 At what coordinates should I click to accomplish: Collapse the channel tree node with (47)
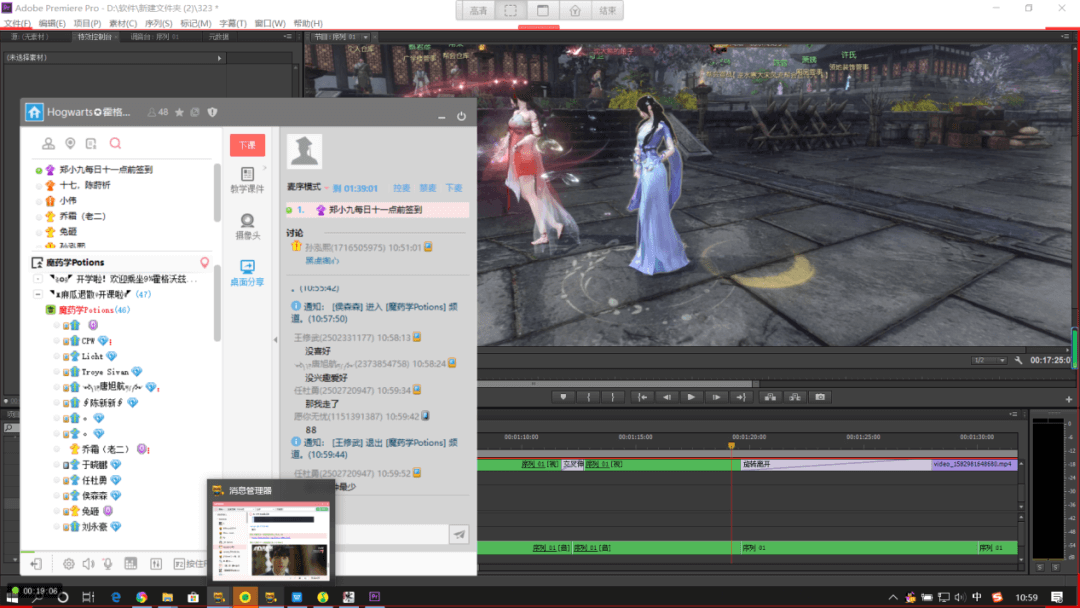[38, 295]
